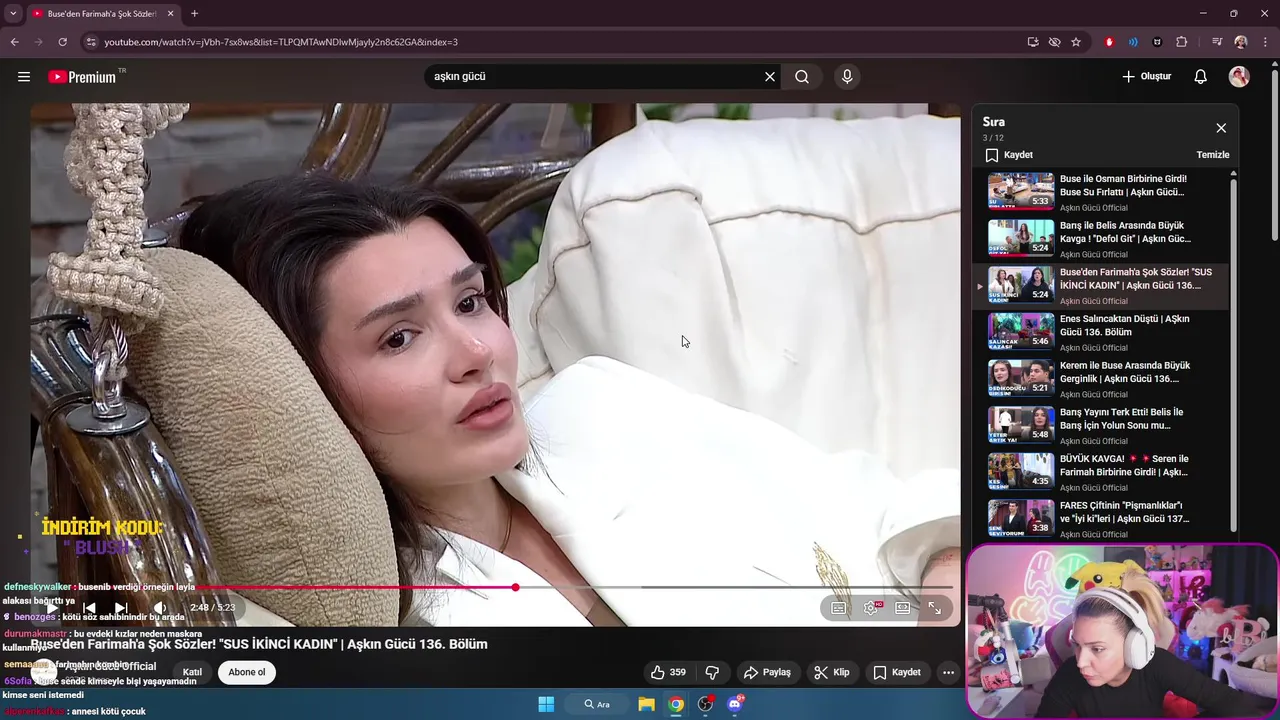Click site info icon in address bar
1280x720 pixels.
[90, 42]
